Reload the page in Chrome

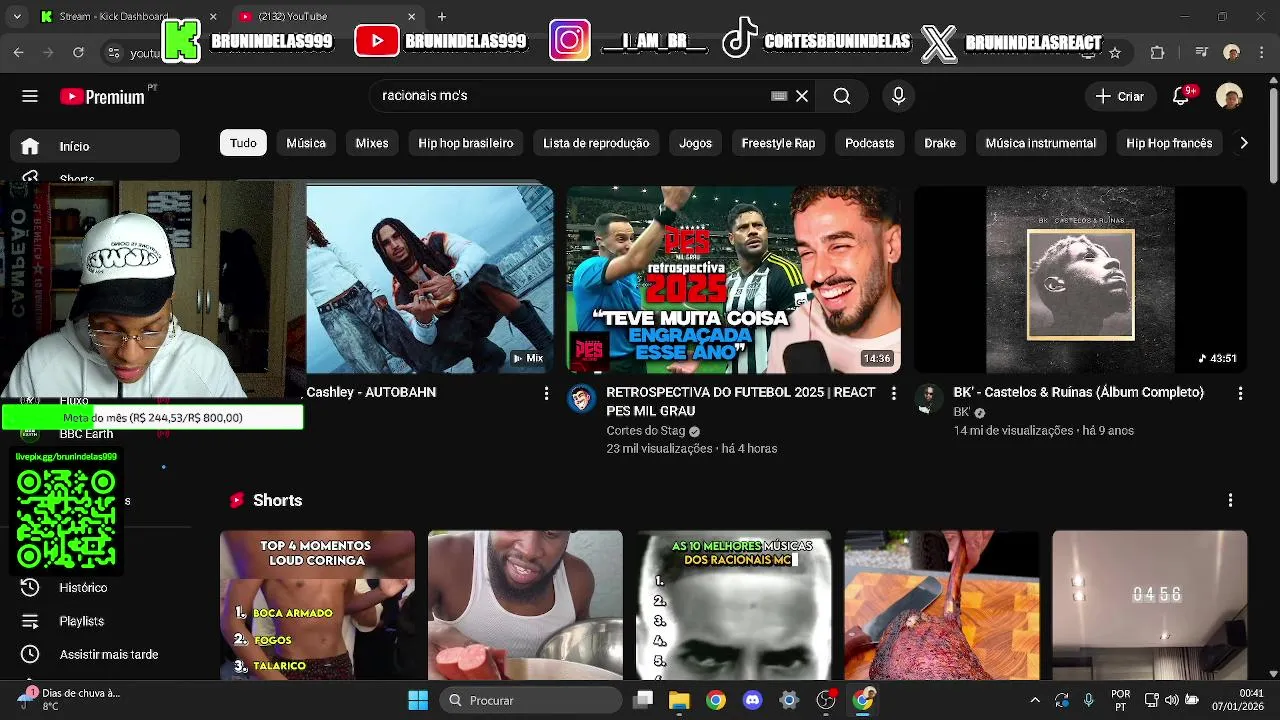[x=78, y=52]
